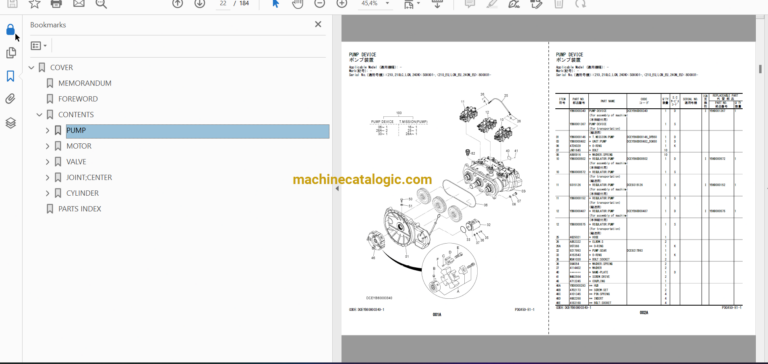
Task: Open the FOREWORD bookmark
Action: (78, 99)
